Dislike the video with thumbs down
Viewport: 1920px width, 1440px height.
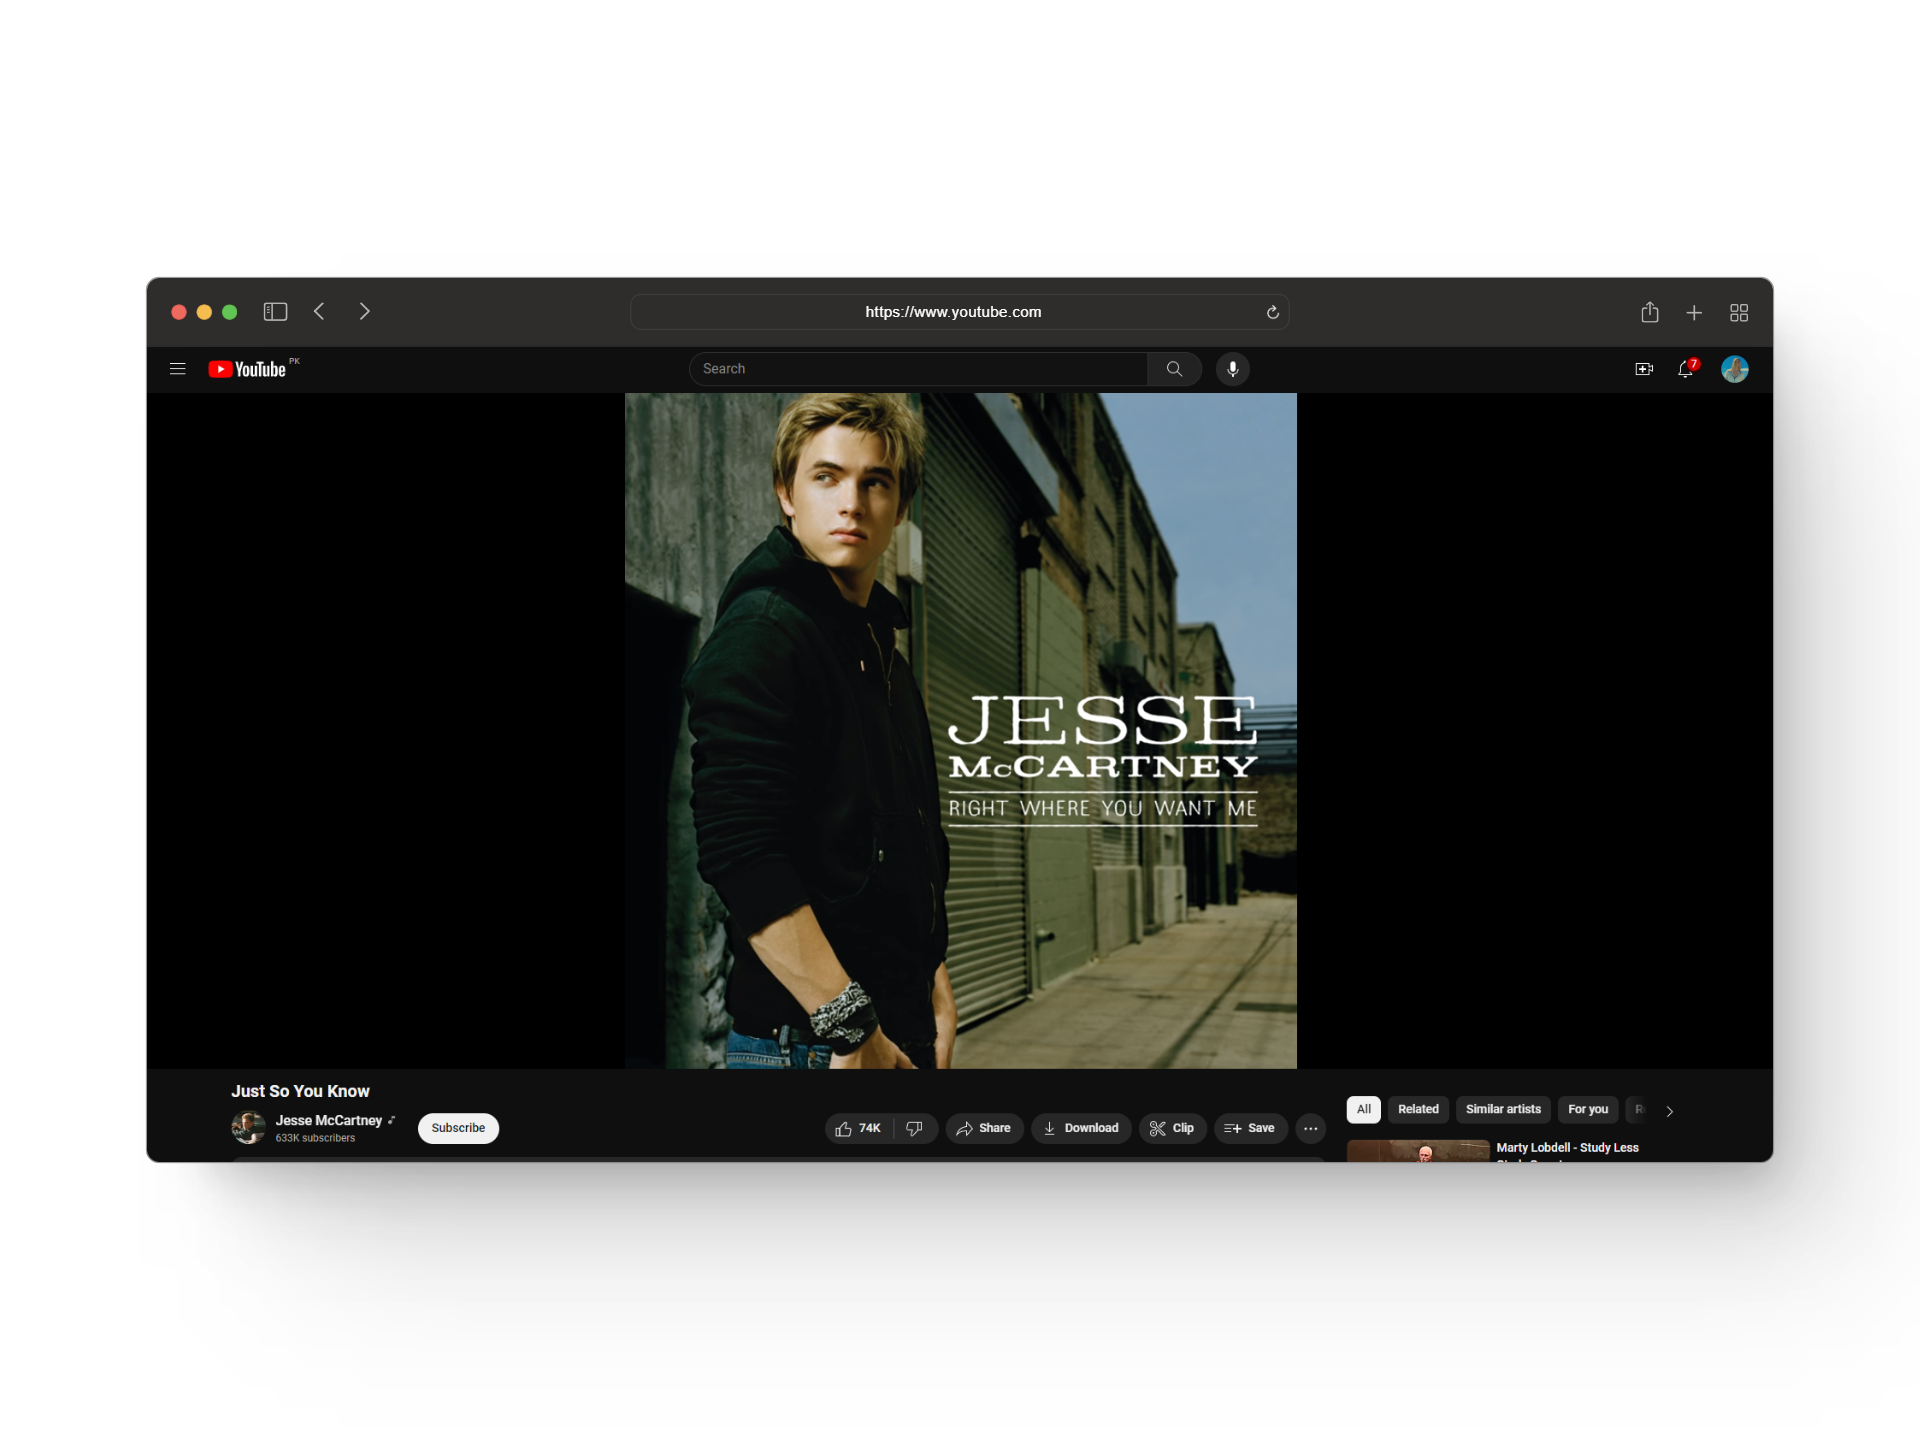pos(914,1128)
